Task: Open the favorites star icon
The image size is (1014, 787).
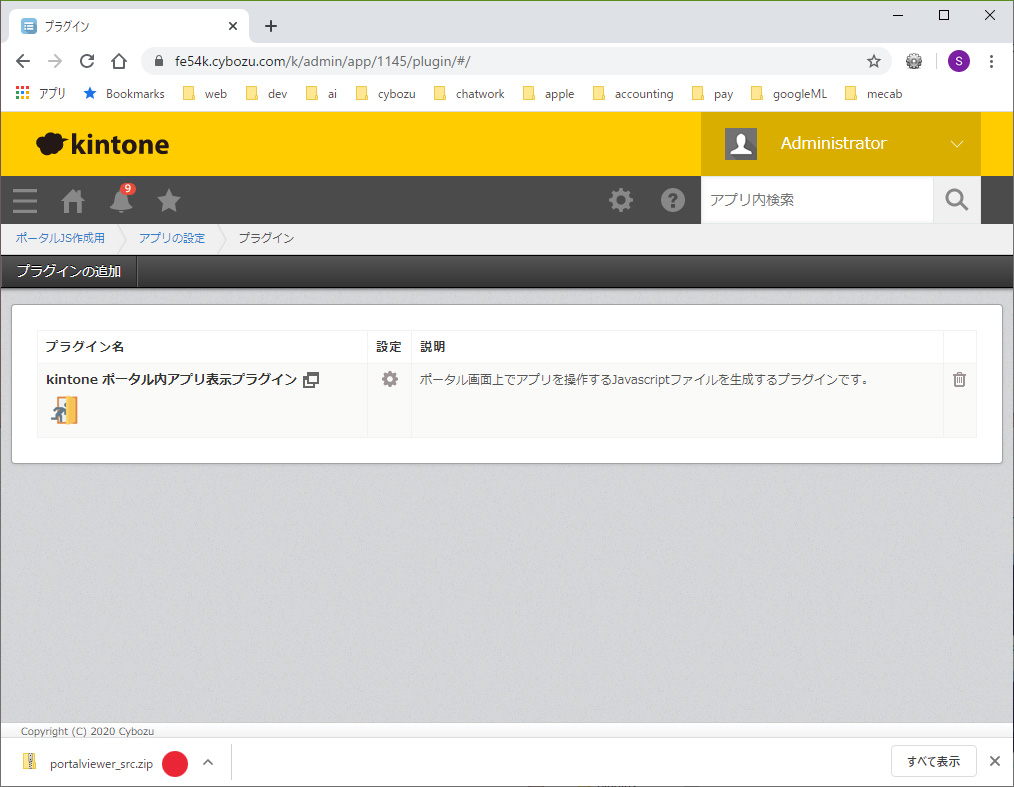Action: (x=169, y=201)
